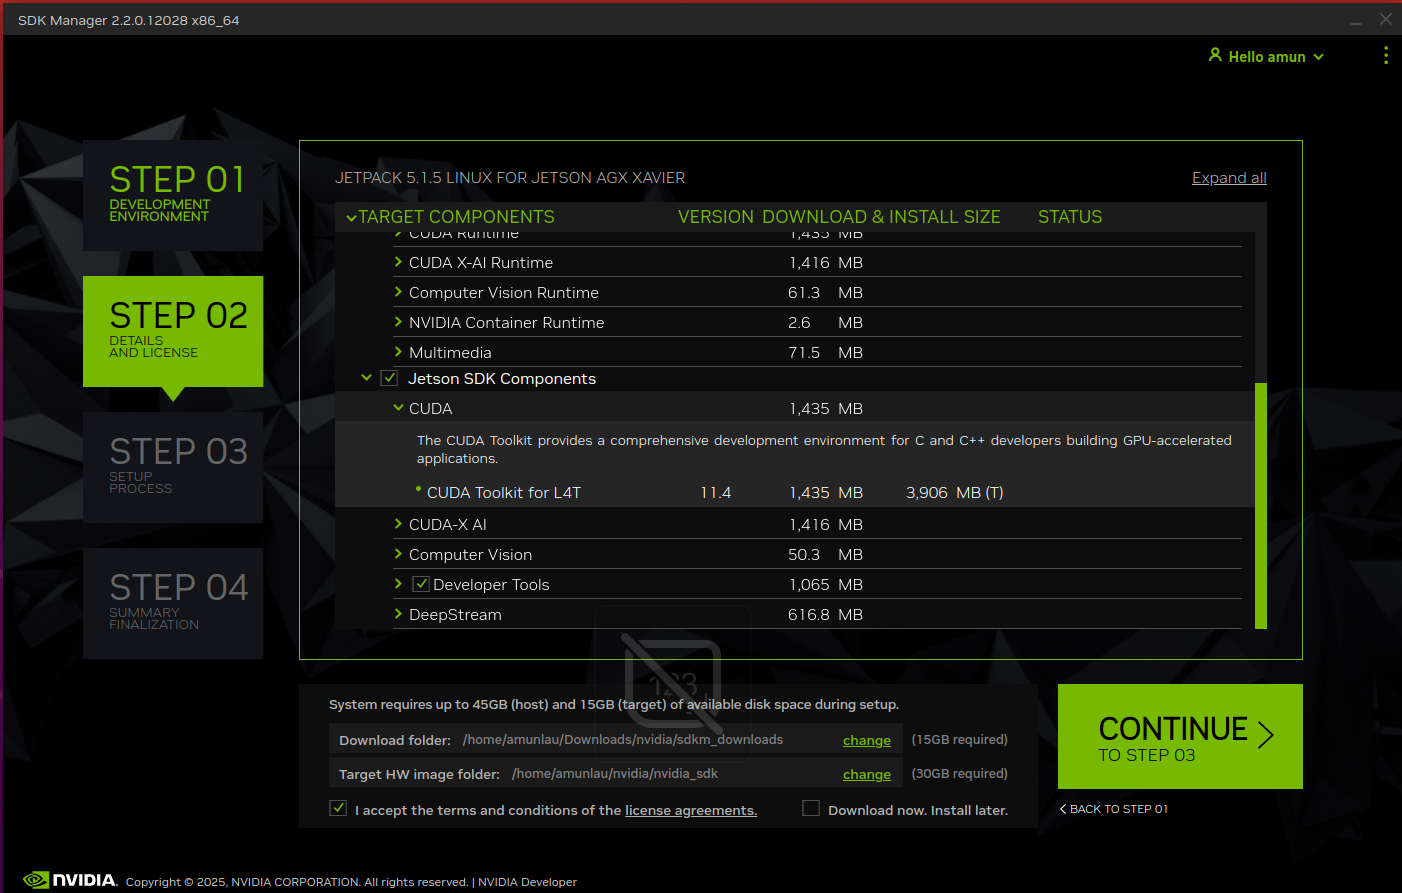Expand the NVIDIA Container Runtime row
This screenshot has height=893, width=1402.
click(x=398, y=322)
